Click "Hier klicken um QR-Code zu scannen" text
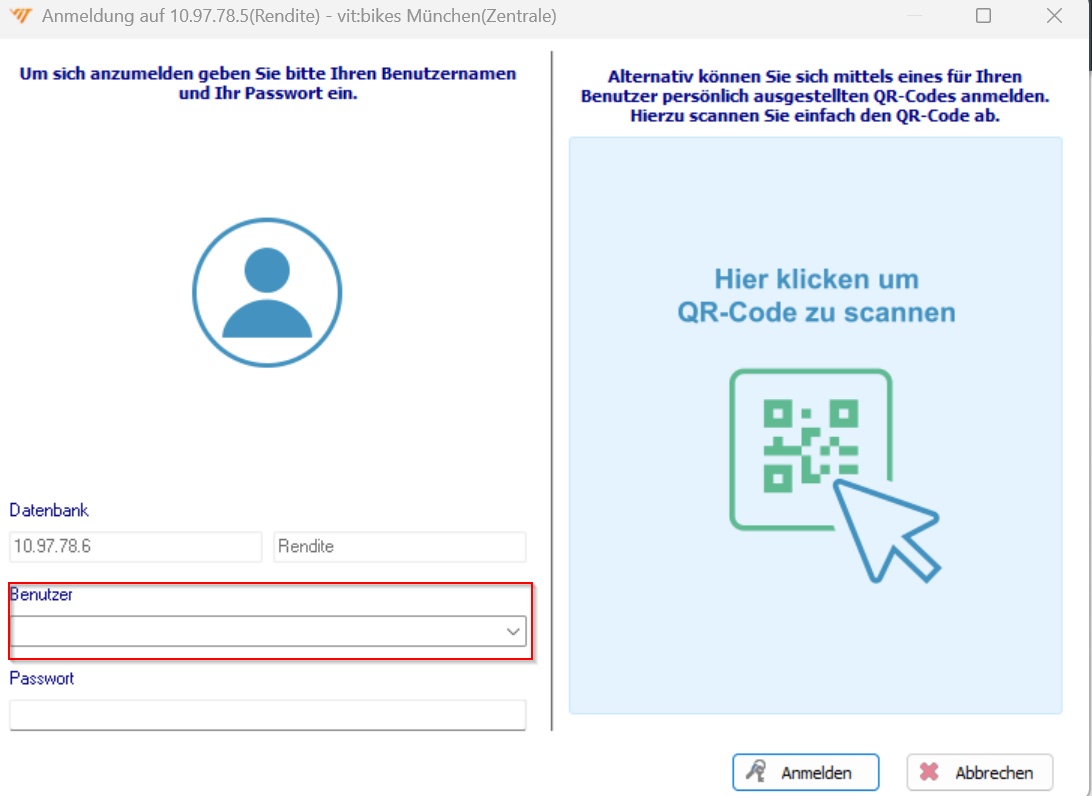Screen dimensions: 1092x796 pyautogui.click(x=816, y=296)
